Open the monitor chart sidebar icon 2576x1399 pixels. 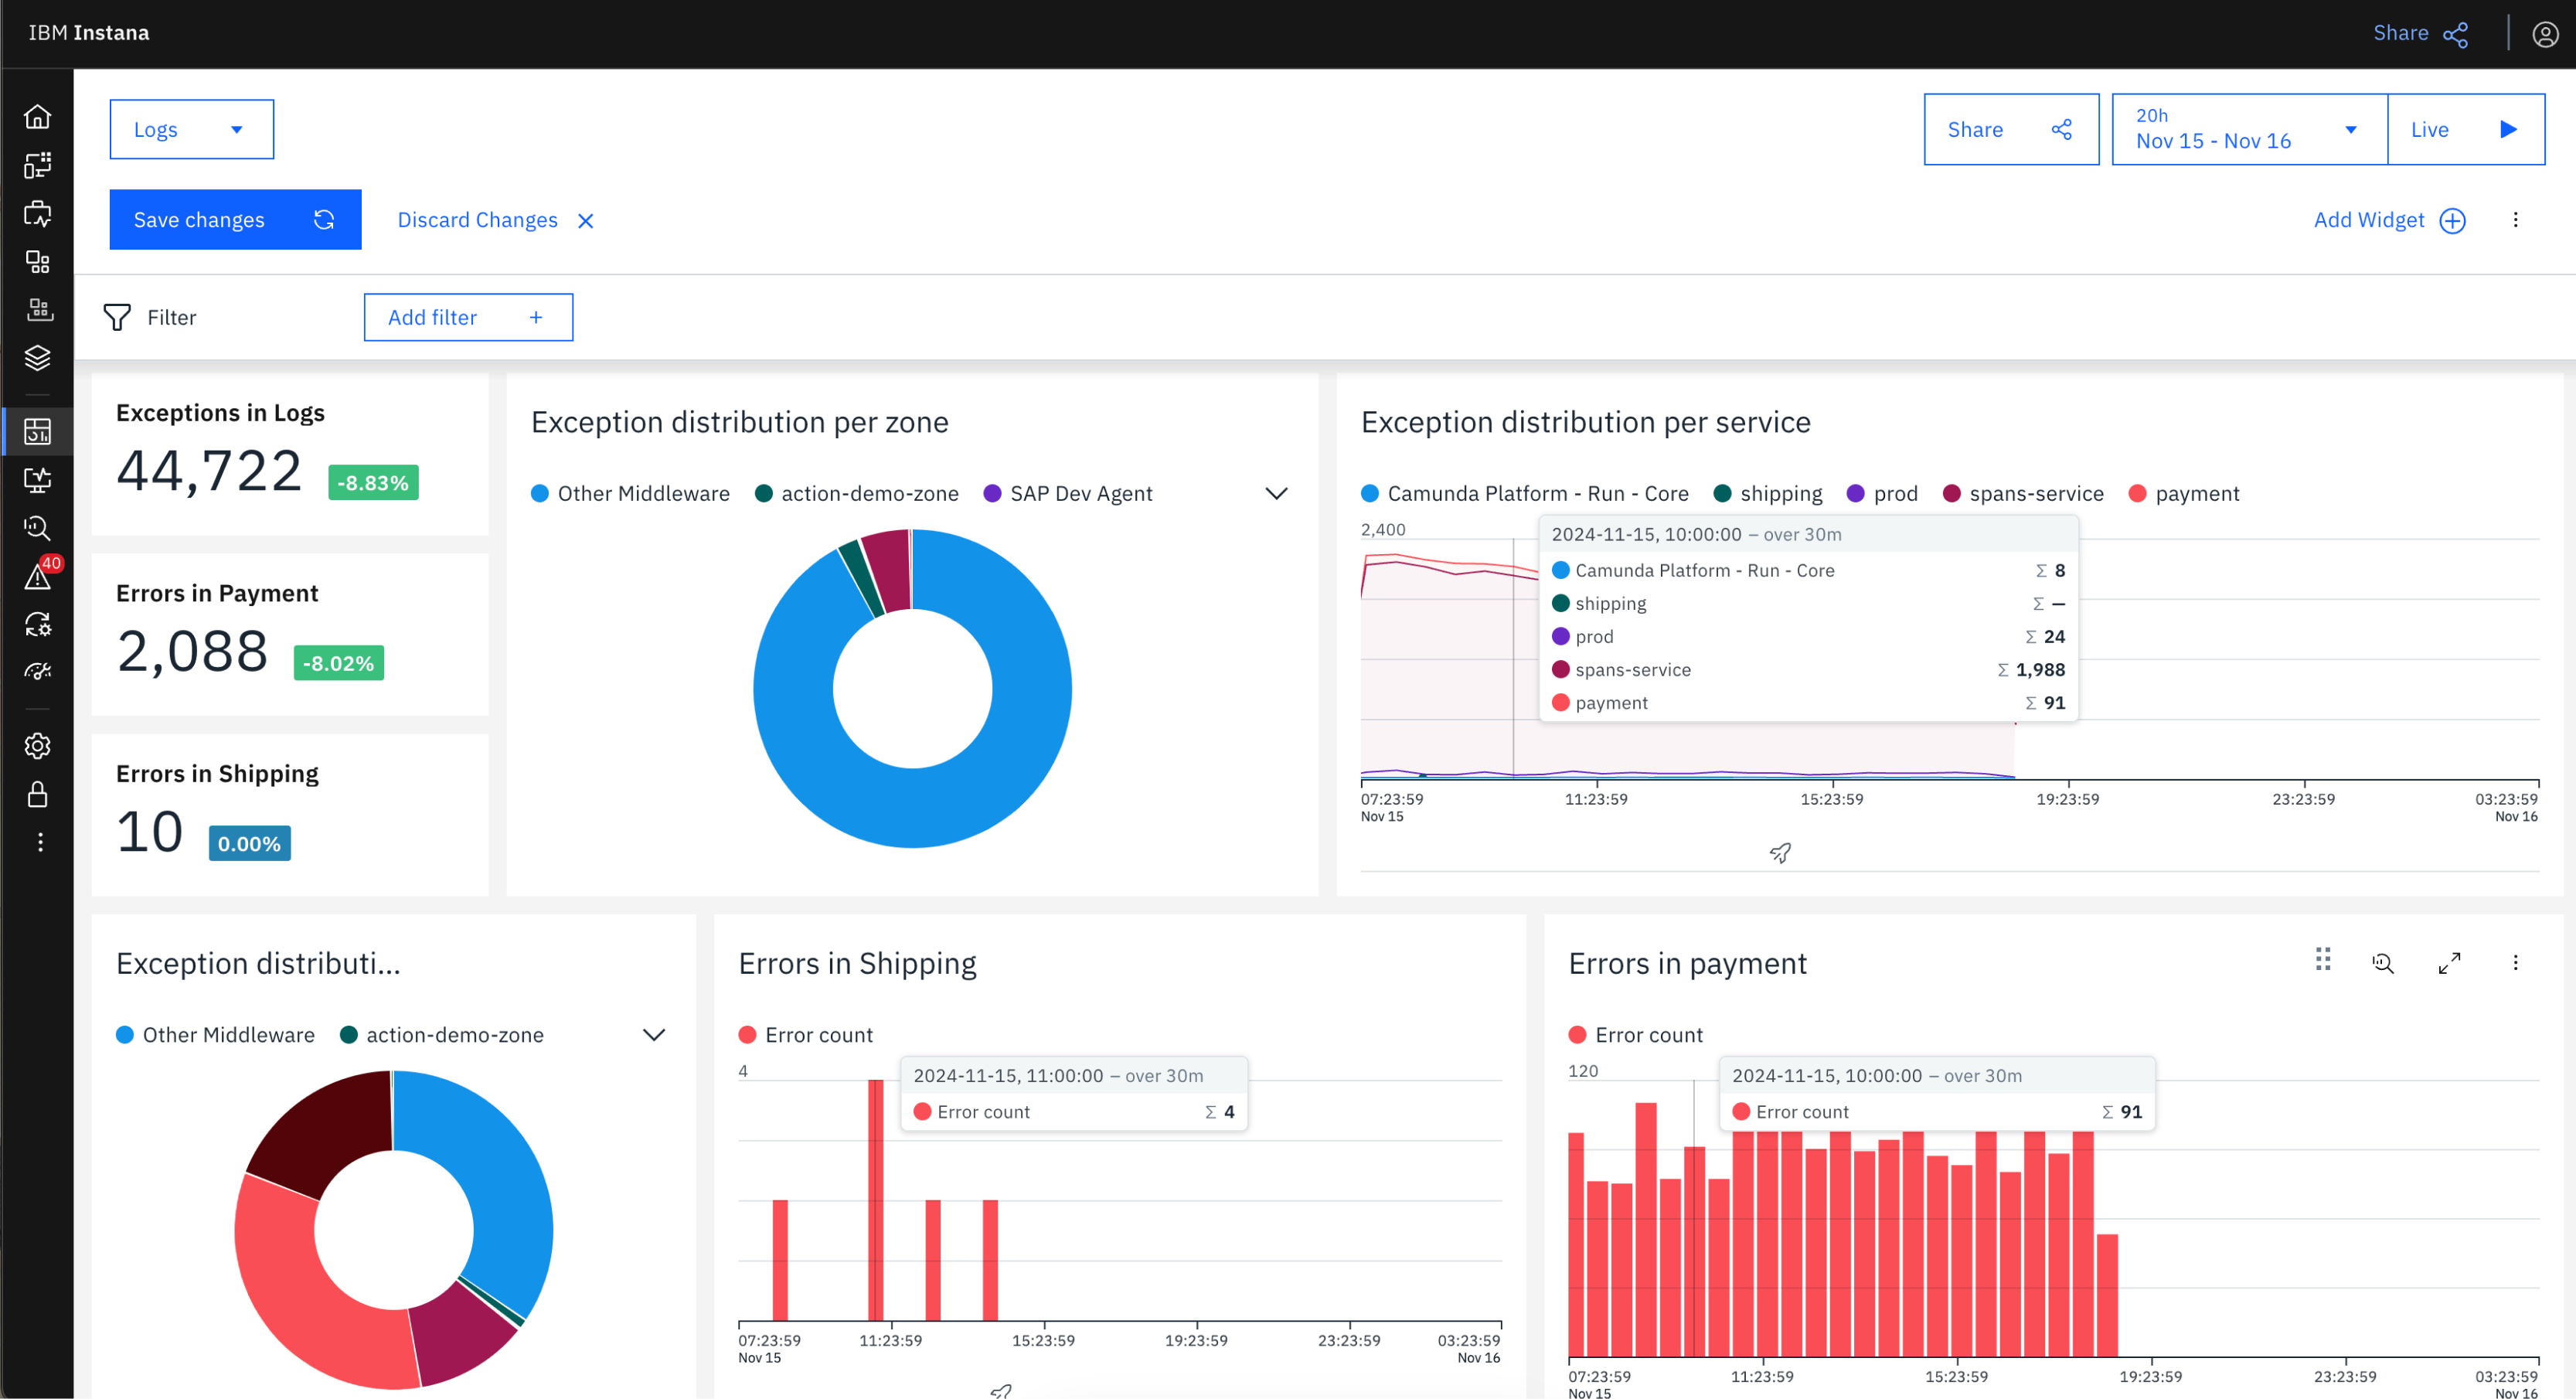pyautogui.click(x=37, y=480)
